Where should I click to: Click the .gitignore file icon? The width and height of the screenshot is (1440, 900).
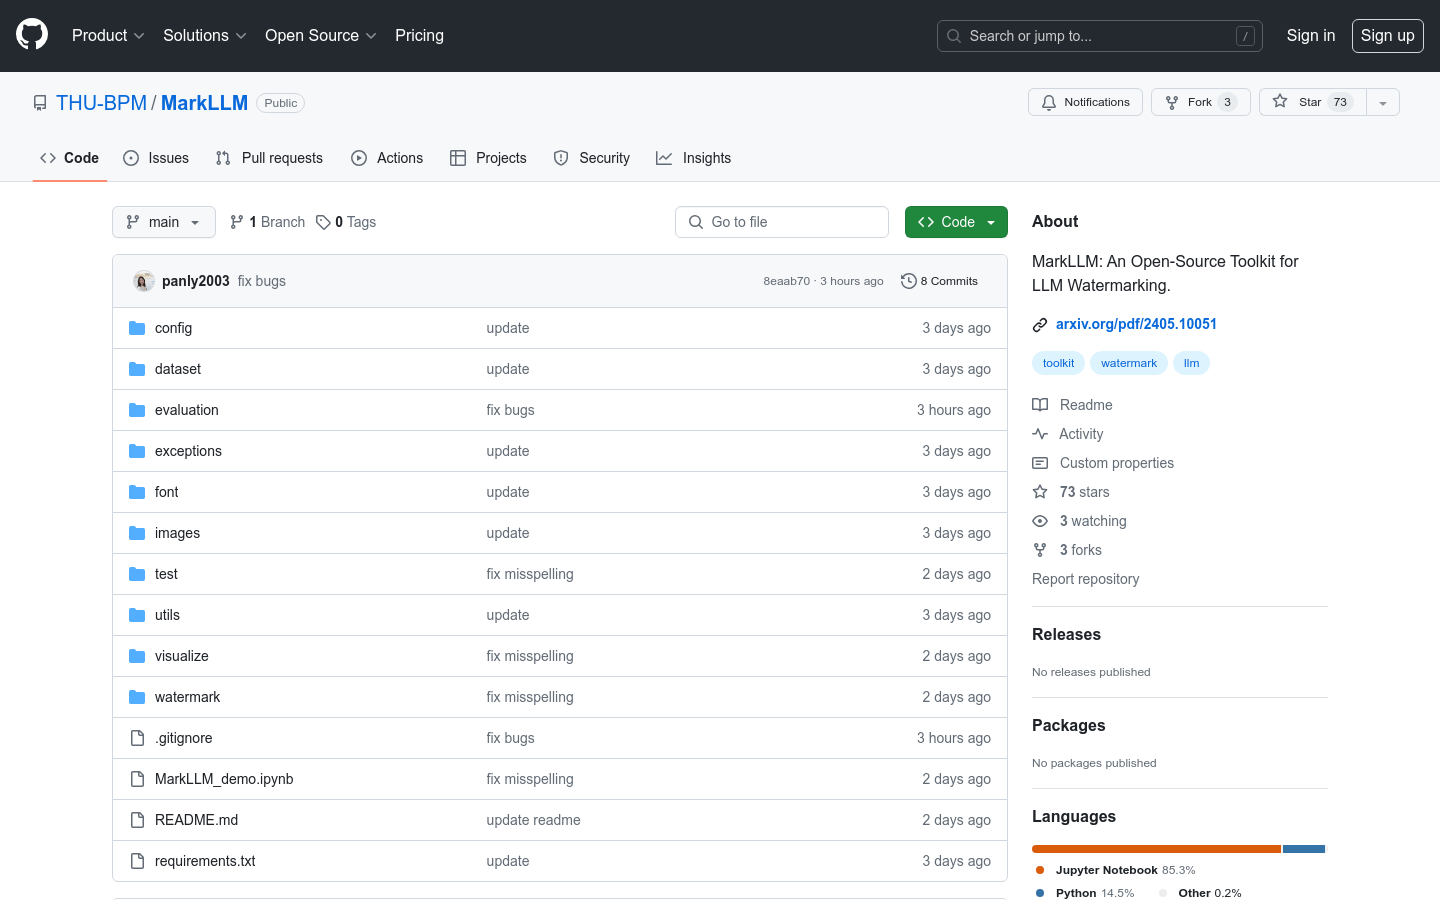coord(137,738)
